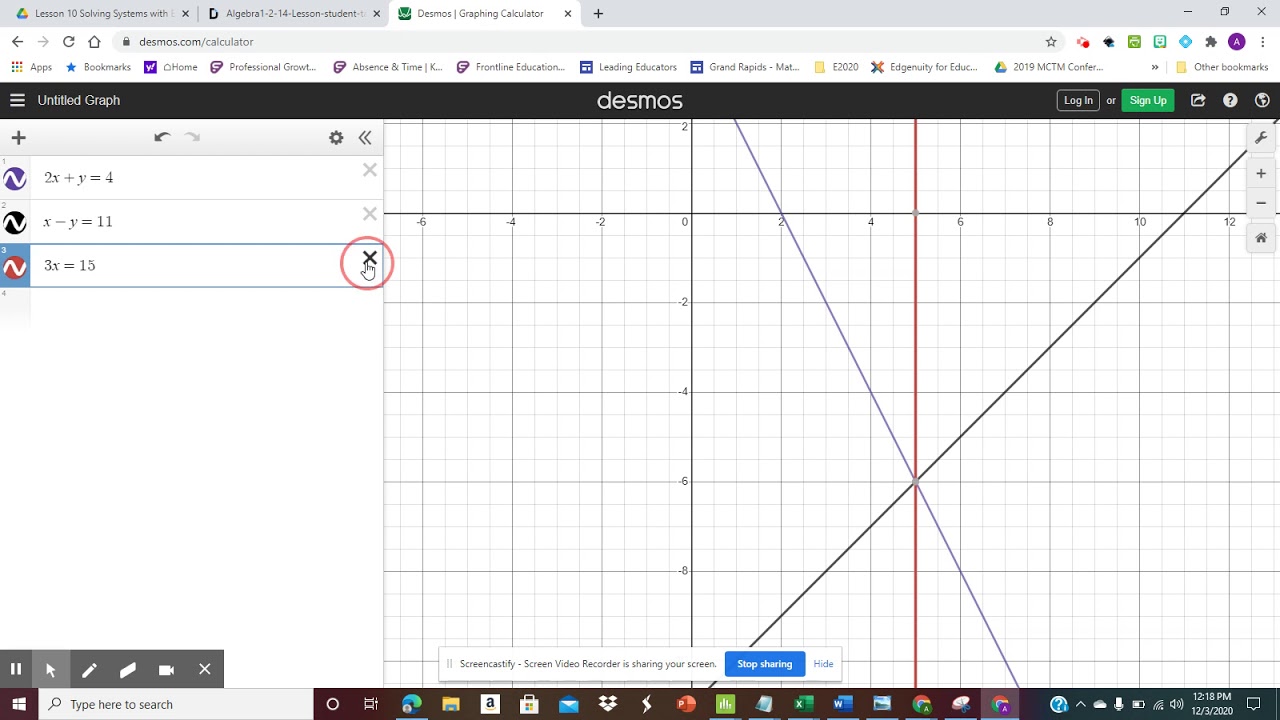This screenshot has height=720, width=1280.
Task: Open the Bookmarks folder in bookmarks bar
Action: coord(97,67)
